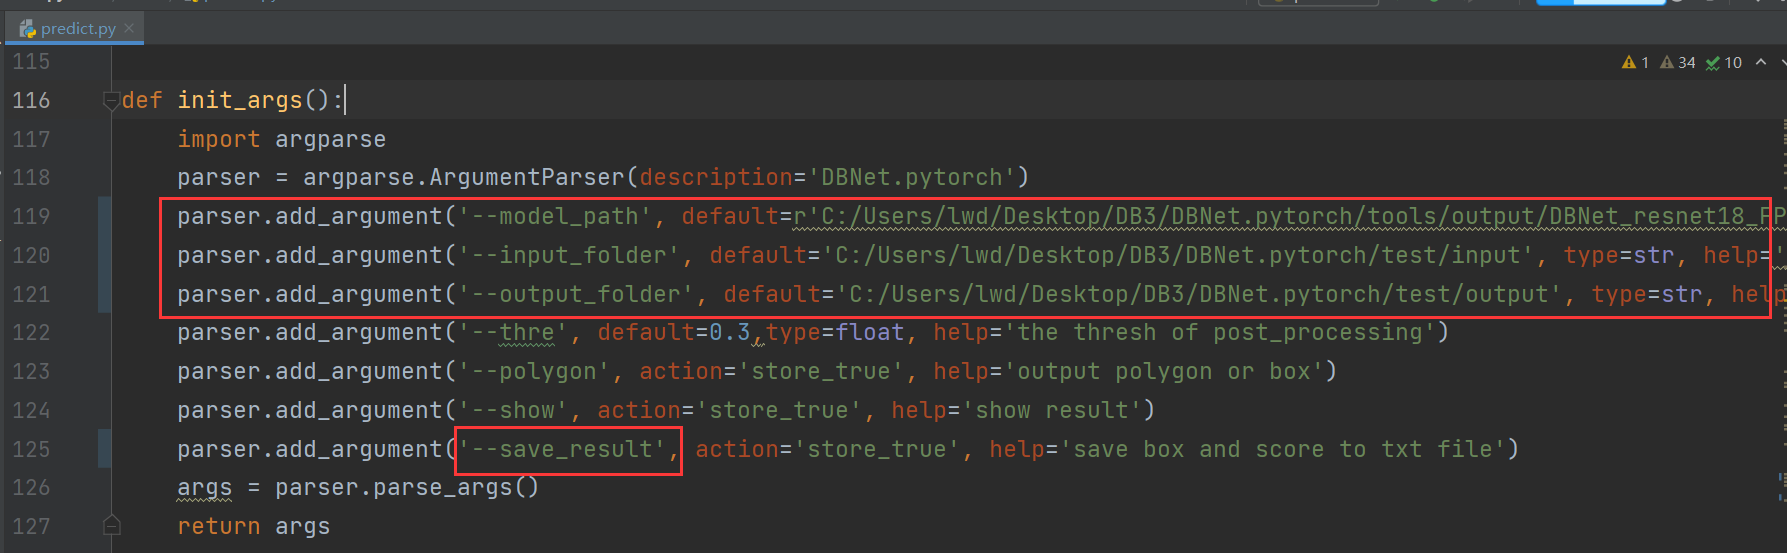
Task: Click the weak warning icon showing 34
Action: coord(1668,62)
